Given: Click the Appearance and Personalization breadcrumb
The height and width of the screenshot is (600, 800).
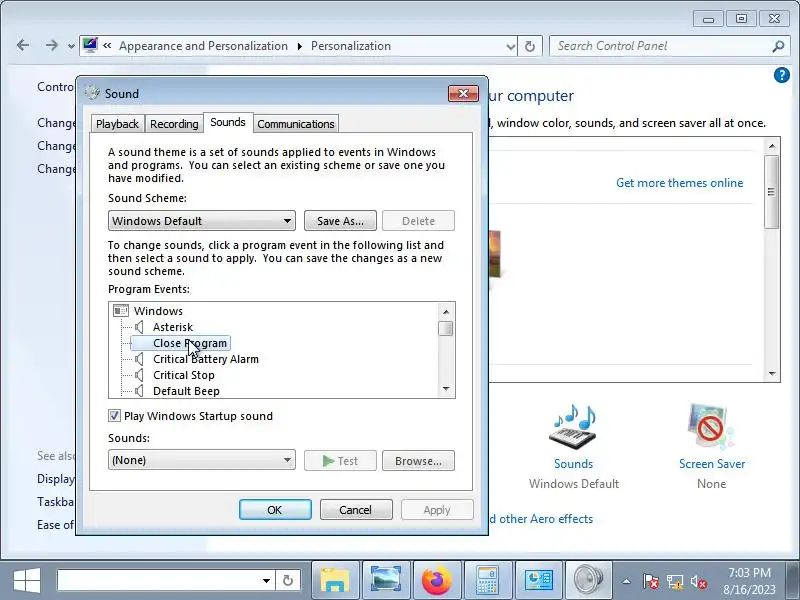Looking at the screenshot, I should pos(203,46).
